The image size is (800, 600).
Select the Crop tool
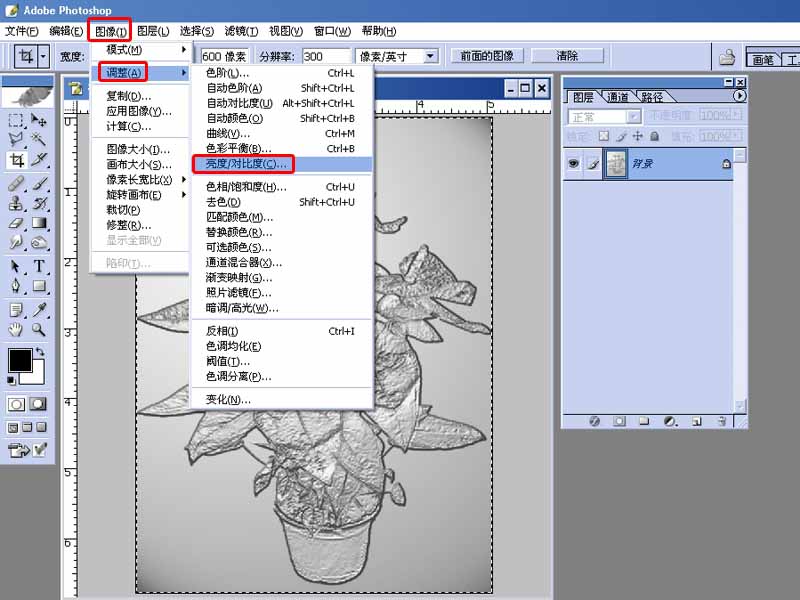click(17, 157)
